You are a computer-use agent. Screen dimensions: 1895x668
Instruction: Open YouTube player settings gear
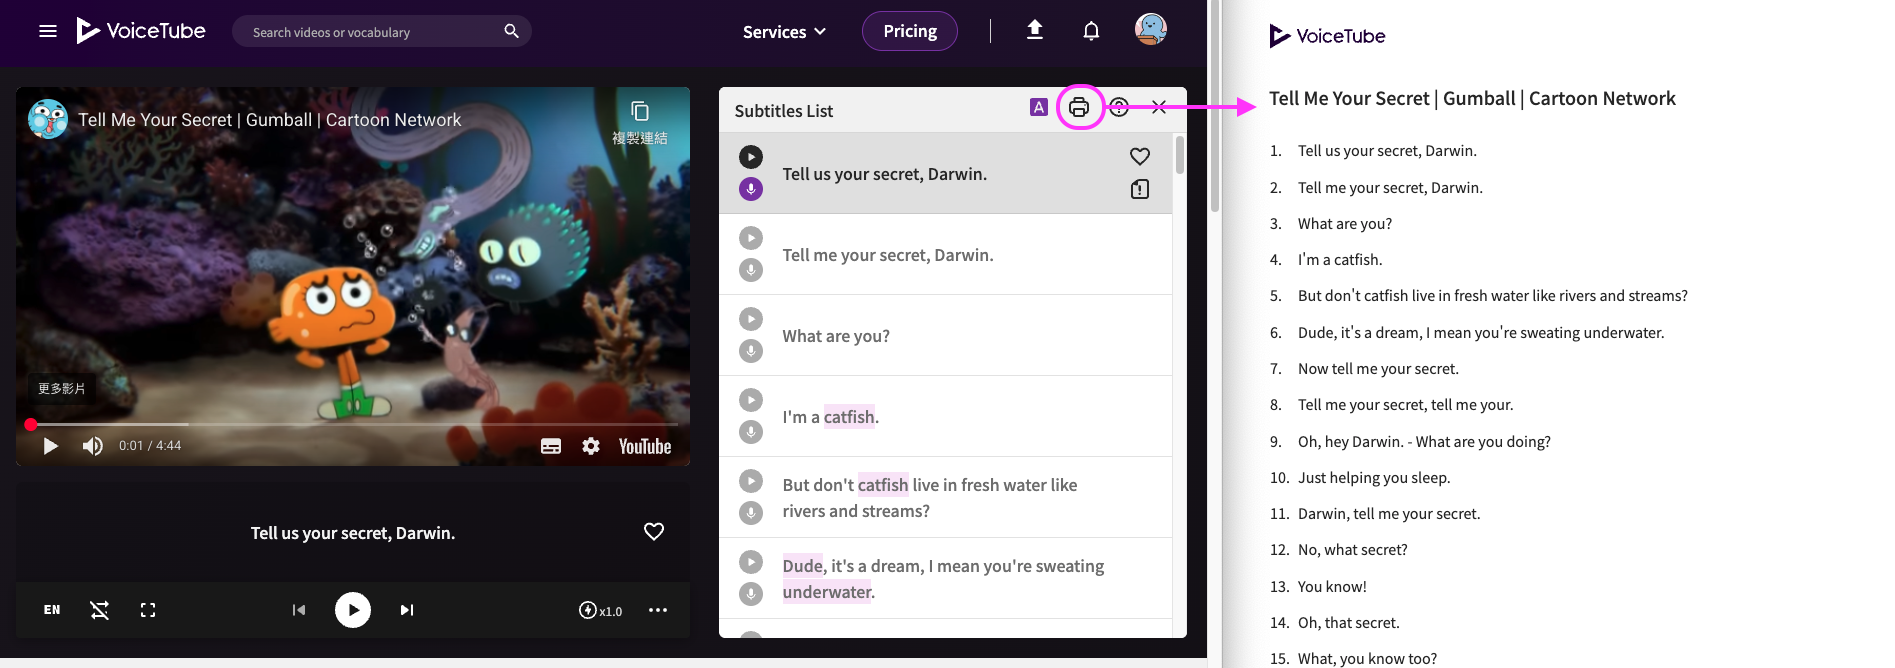coord(591,446)
